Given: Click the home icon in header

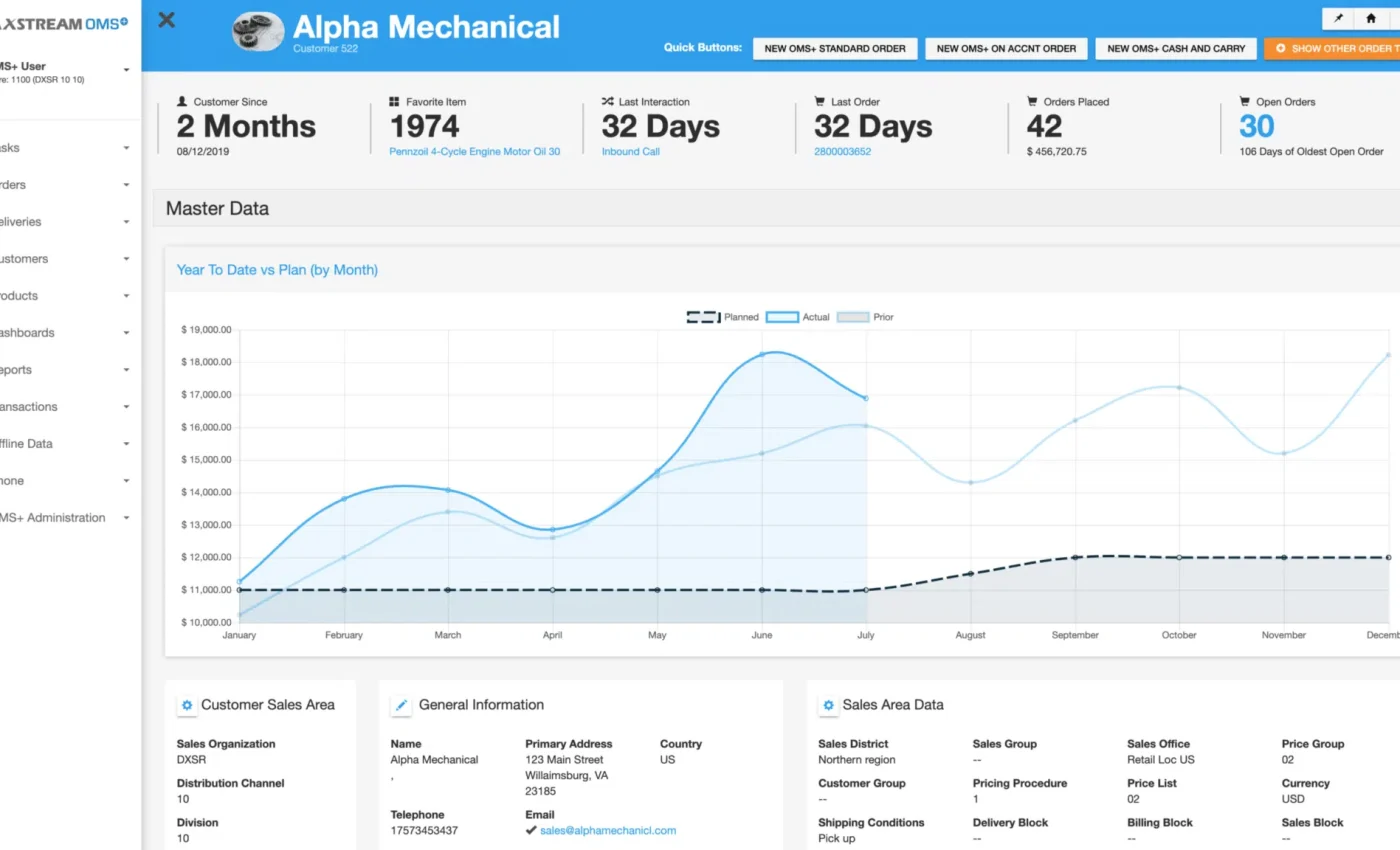Looking at the screenshot, I should click(x=1371, y=19).
